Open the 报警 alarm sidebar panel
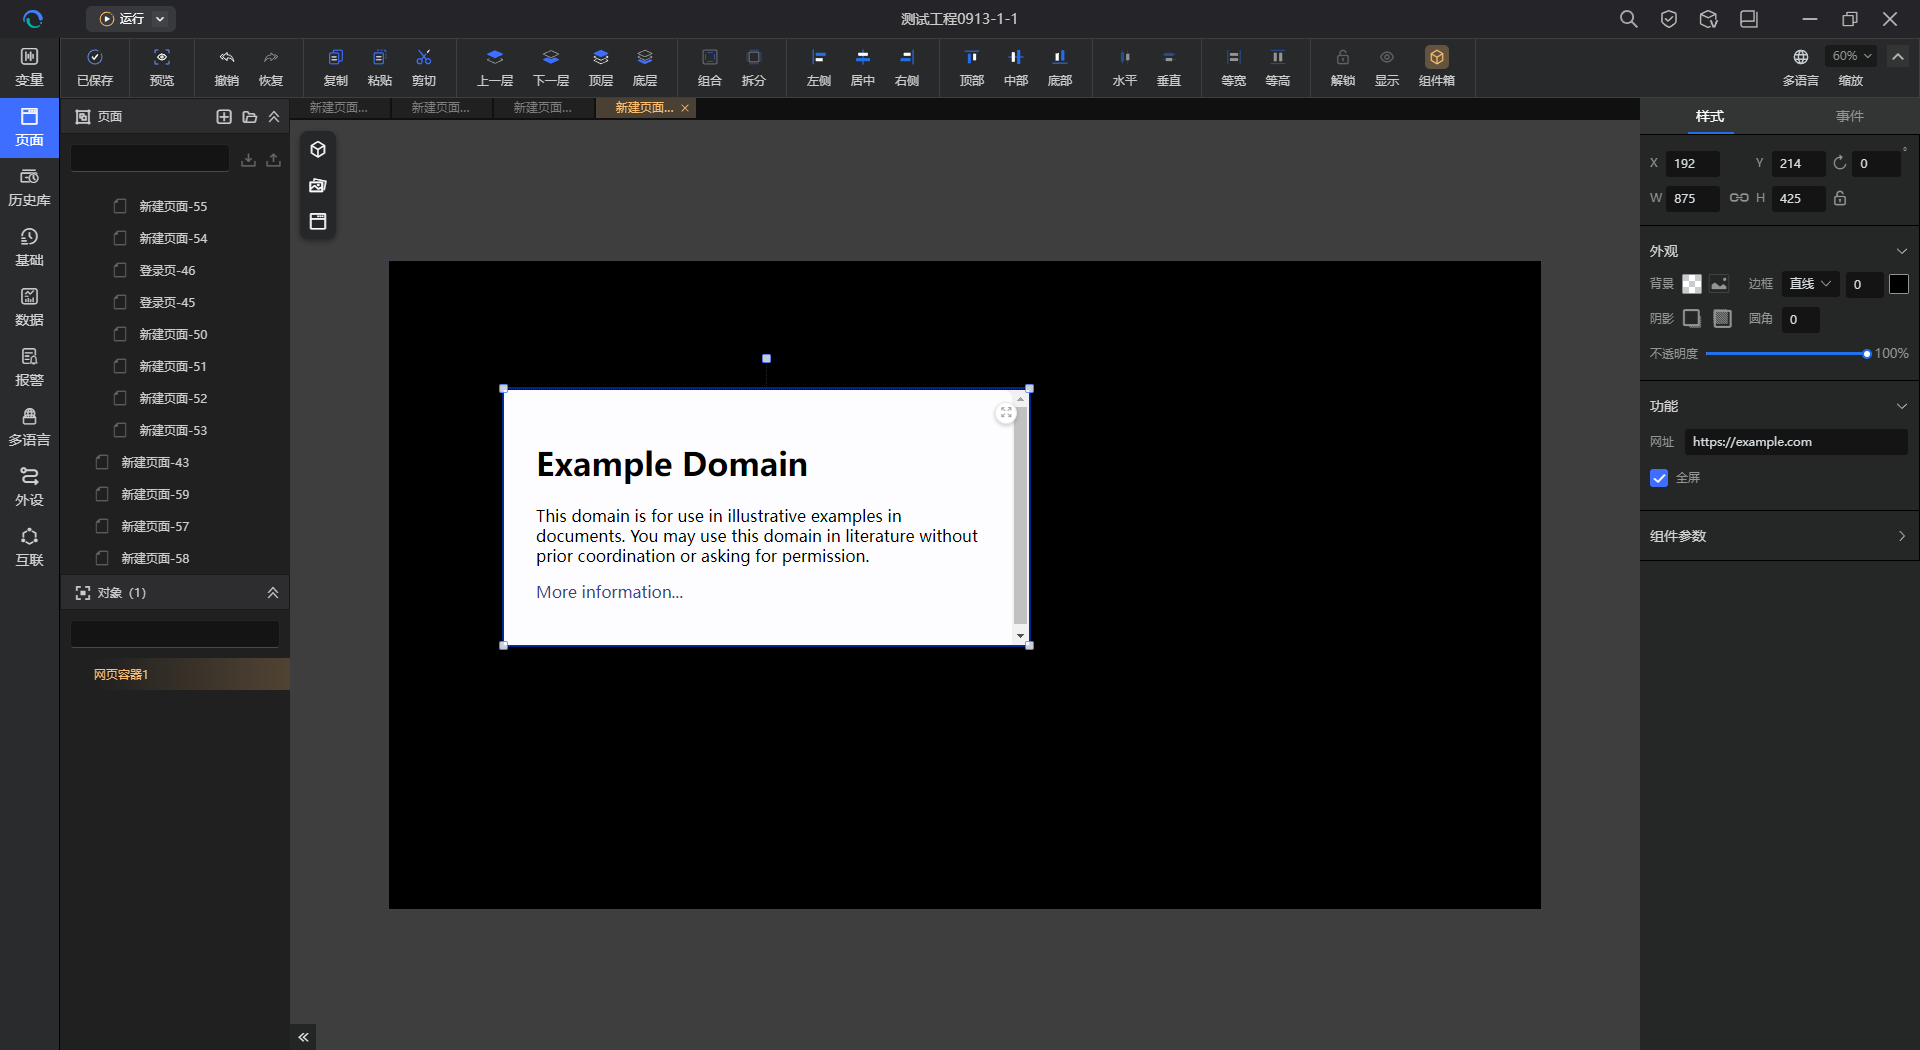1920x1050 pixels. (x=29, y=368)
